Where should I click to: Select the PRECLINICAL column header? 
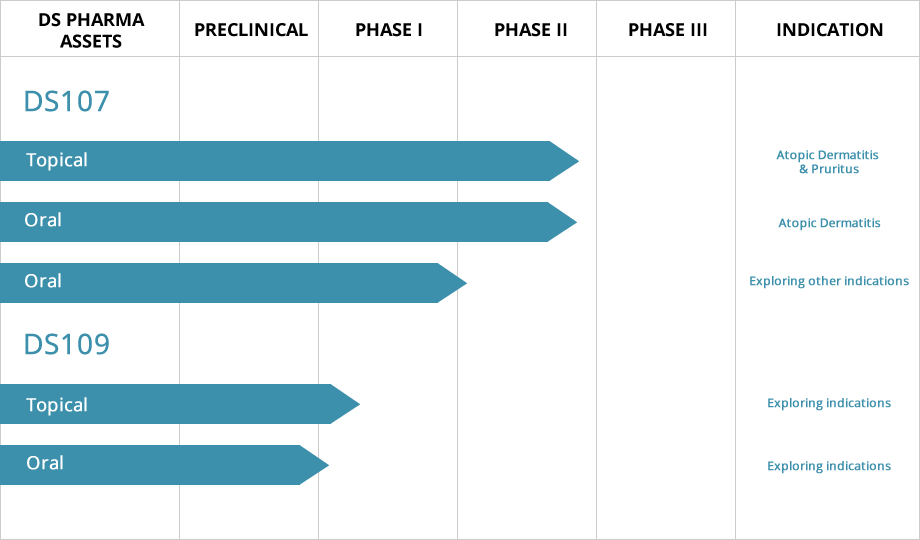(x=250, y=29)
